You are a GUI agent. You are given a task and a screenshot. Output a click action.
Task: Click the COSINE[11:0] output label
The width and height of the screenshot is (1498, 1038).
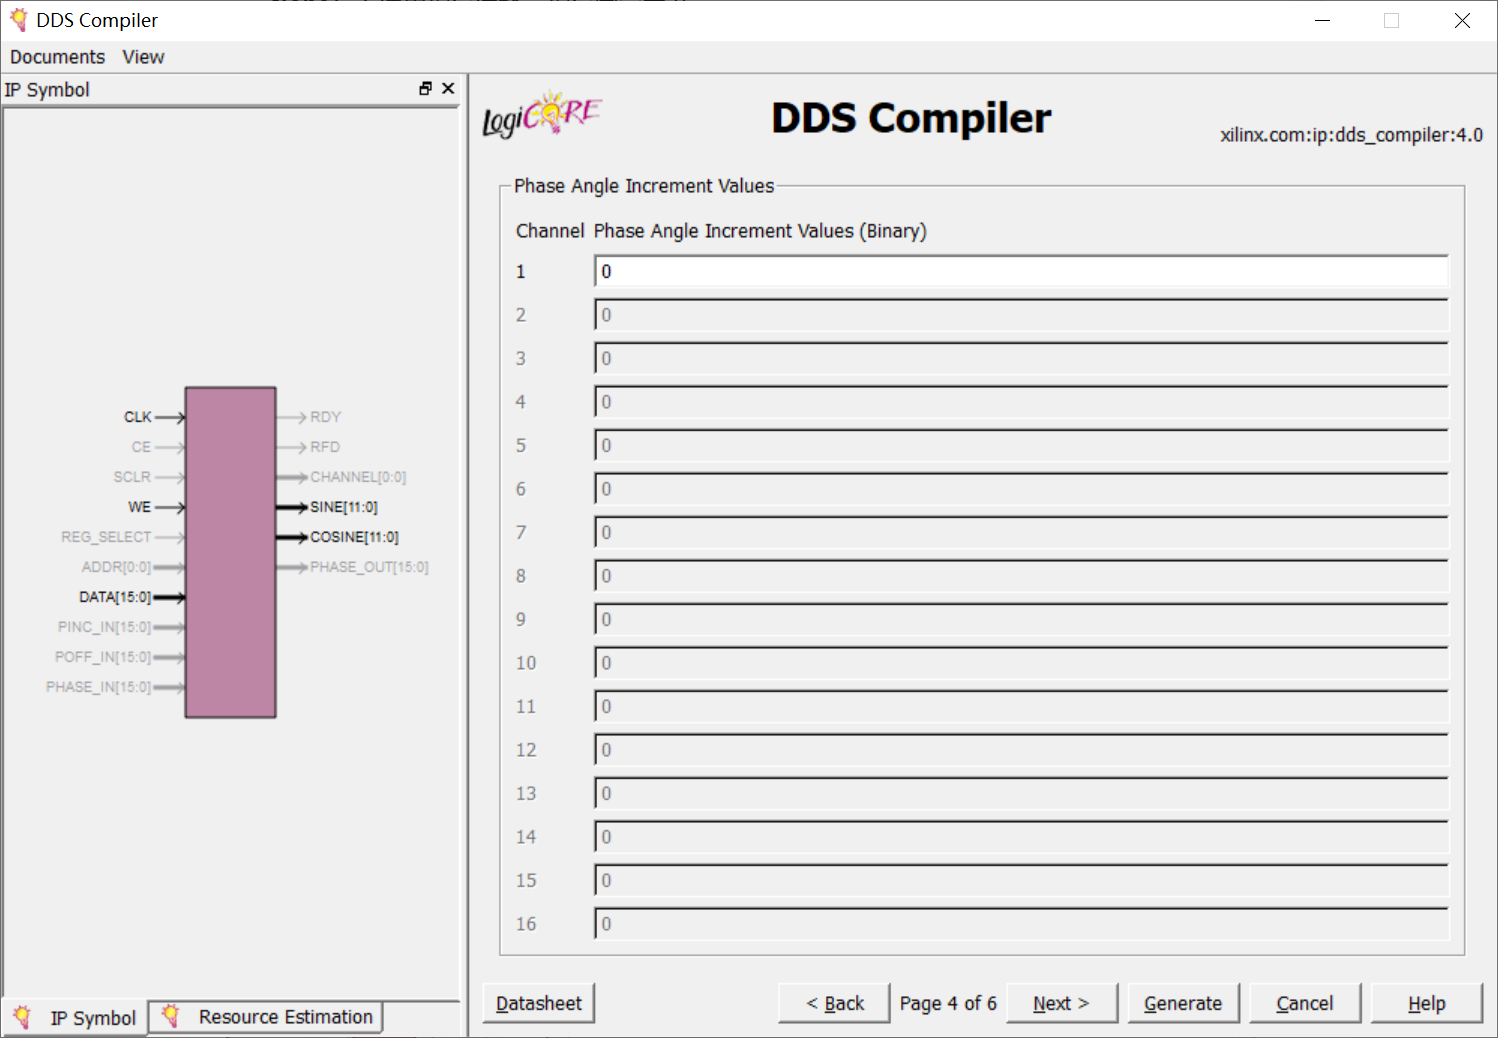pyautogui.click(x=354, y=537)
